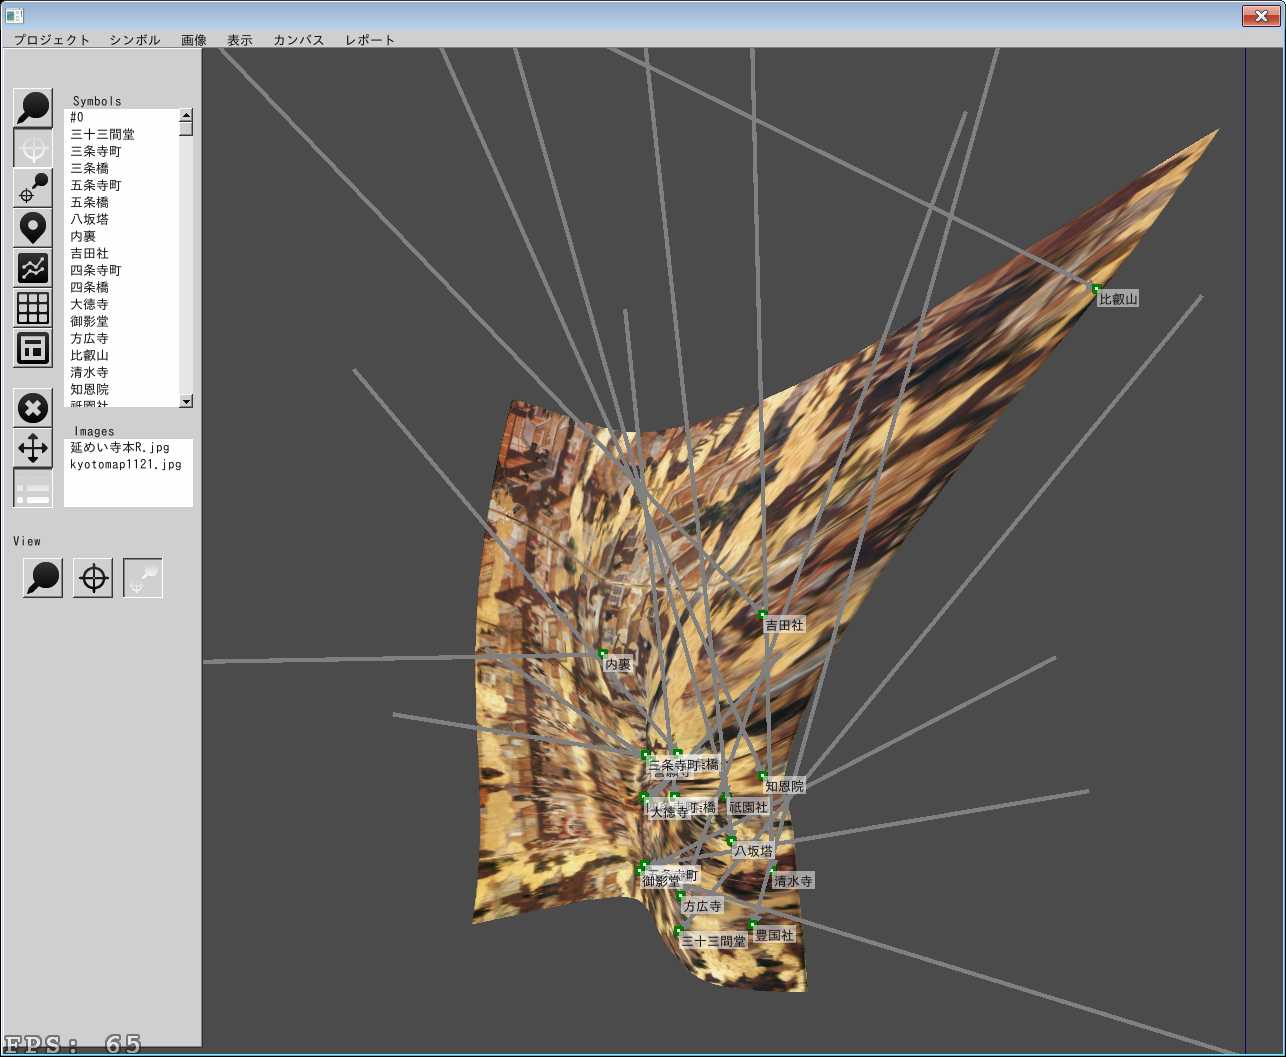
Task: Click the 清水寺 marker on the canvas
Action: [x=772, y=871]
